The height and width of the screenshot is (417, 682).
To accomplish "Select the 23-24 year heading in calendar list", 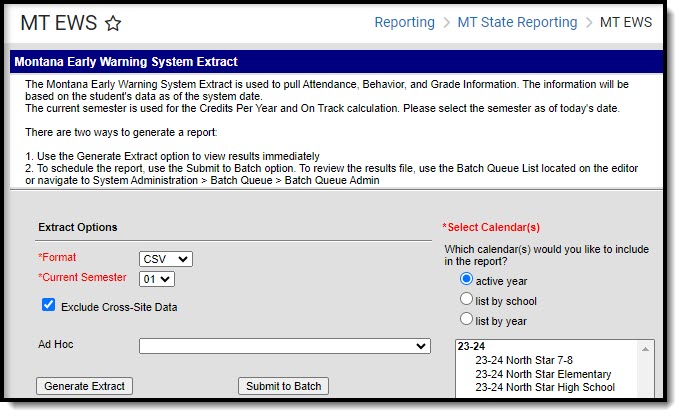I will click(471, 347).
